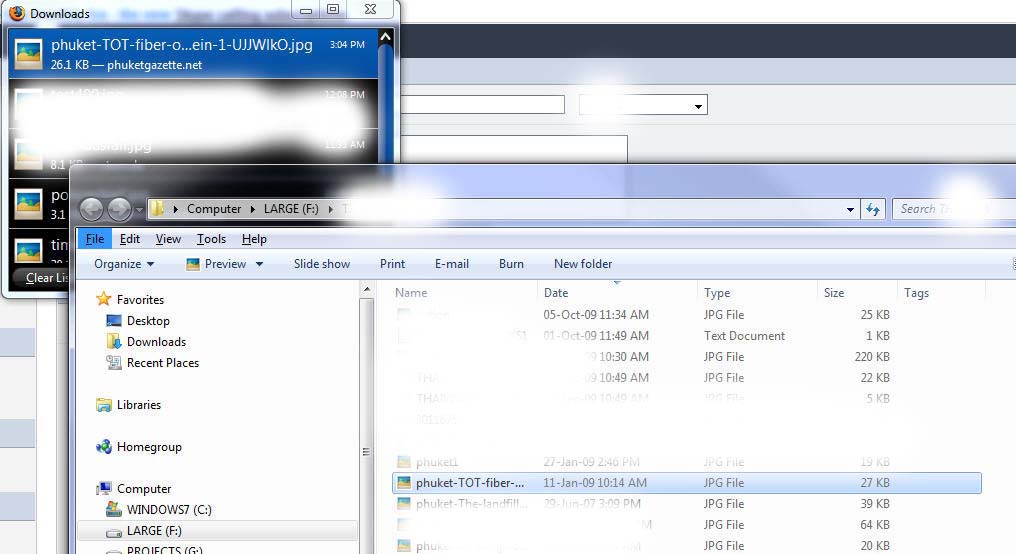The height and width of the screenshot is (554, 1016).
Task: Expand the chevron after Computer breadcrumb
Action: click(x=253, y=209)
